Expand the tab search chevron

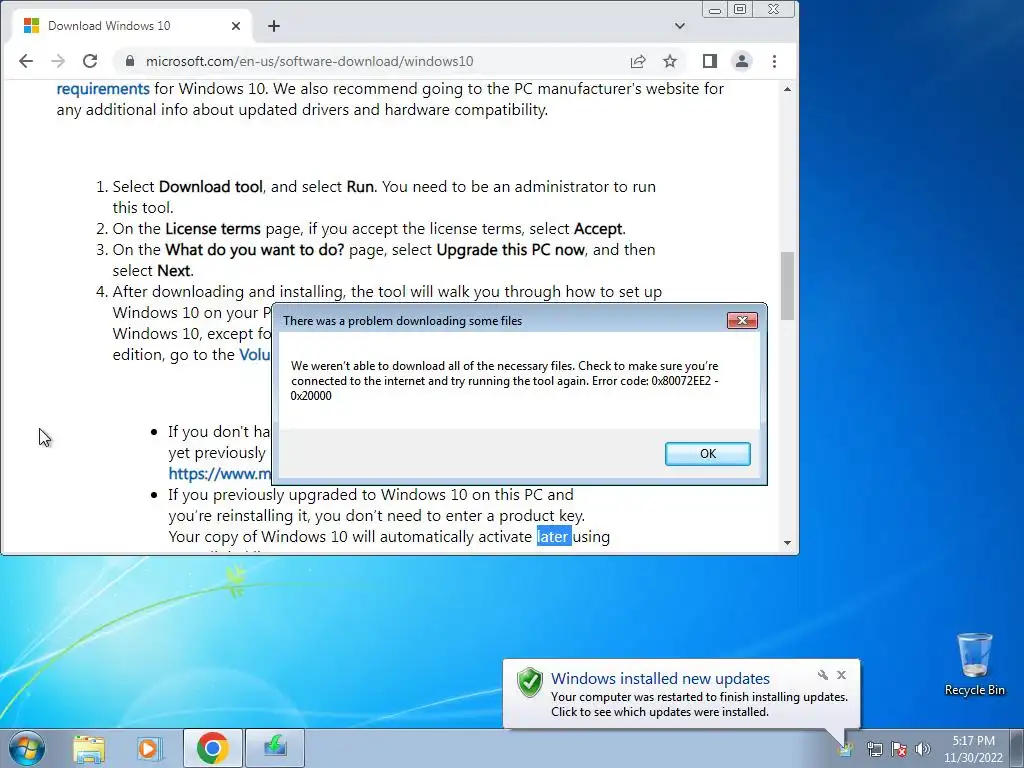[x=680, y=26]
